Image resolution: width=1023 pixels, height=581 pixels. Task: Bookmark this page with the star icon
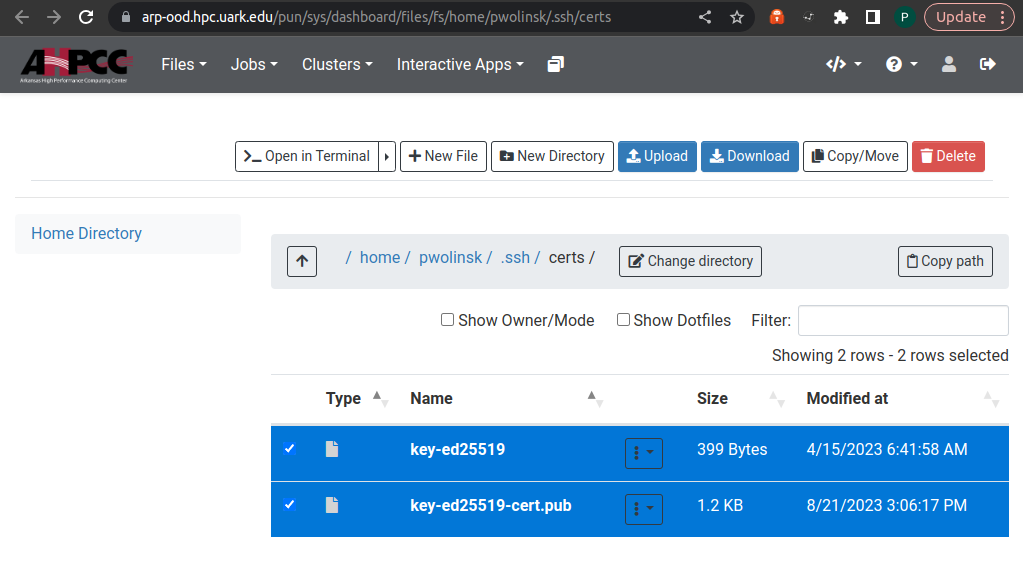(737, 17)
